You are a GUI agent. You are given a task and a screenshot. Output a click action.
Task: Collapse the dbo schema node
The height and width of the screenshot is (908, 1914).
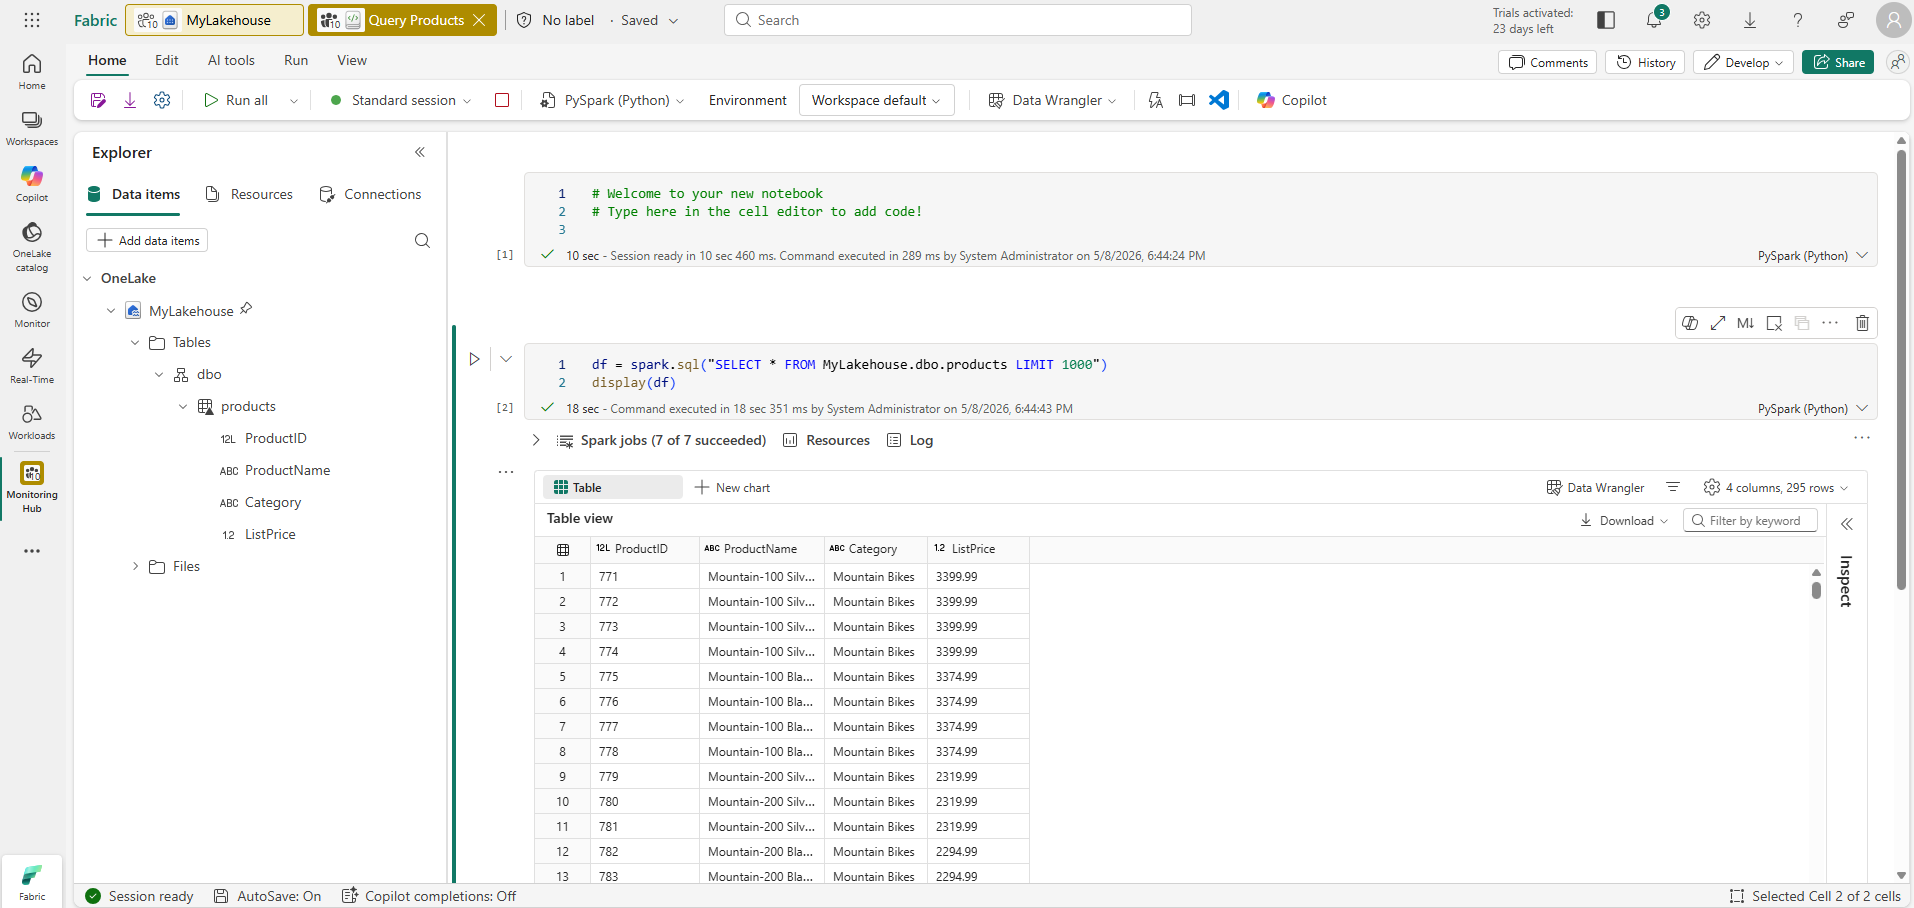[x=159, y=374]
